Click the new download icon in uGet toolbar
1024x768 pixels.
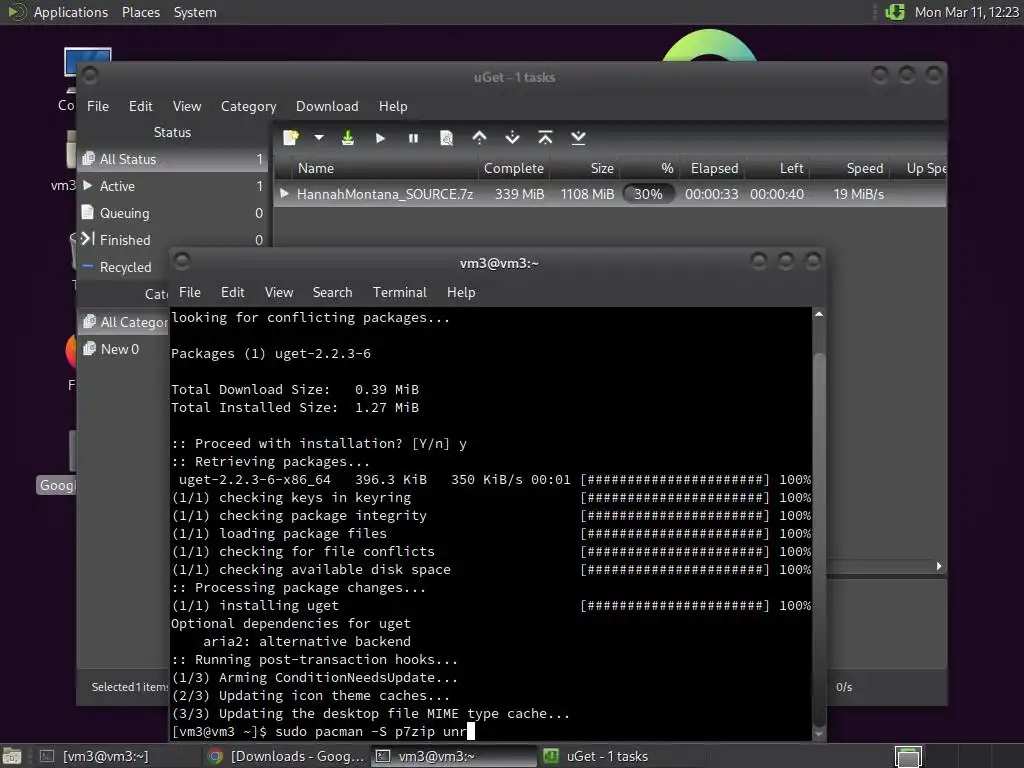[291, 138]
